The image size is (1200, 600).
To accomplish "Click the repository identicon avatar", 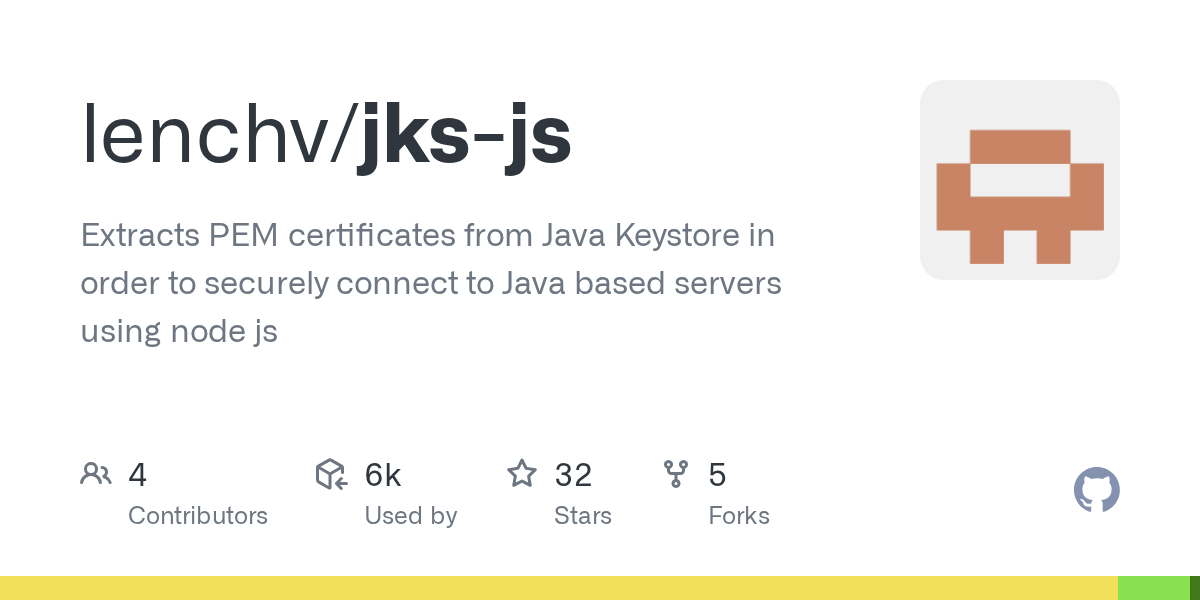I will [x=1020, y=180].
